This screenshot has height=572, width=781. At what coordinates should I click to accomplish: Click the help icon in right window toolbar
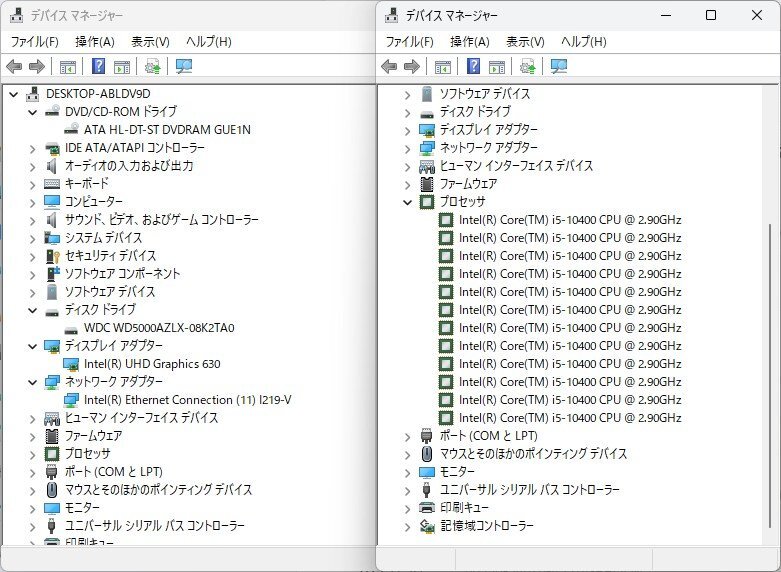(x=474, y=67)
